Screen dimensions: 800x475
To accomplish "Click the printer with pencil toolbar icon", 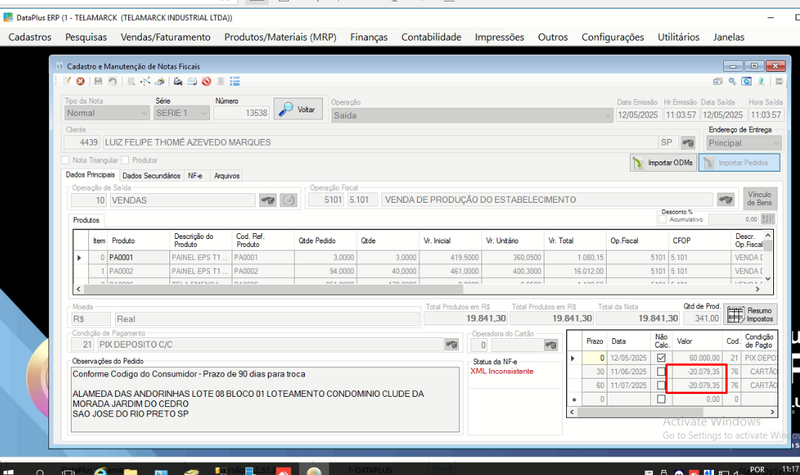I will [x=160, y=81].
